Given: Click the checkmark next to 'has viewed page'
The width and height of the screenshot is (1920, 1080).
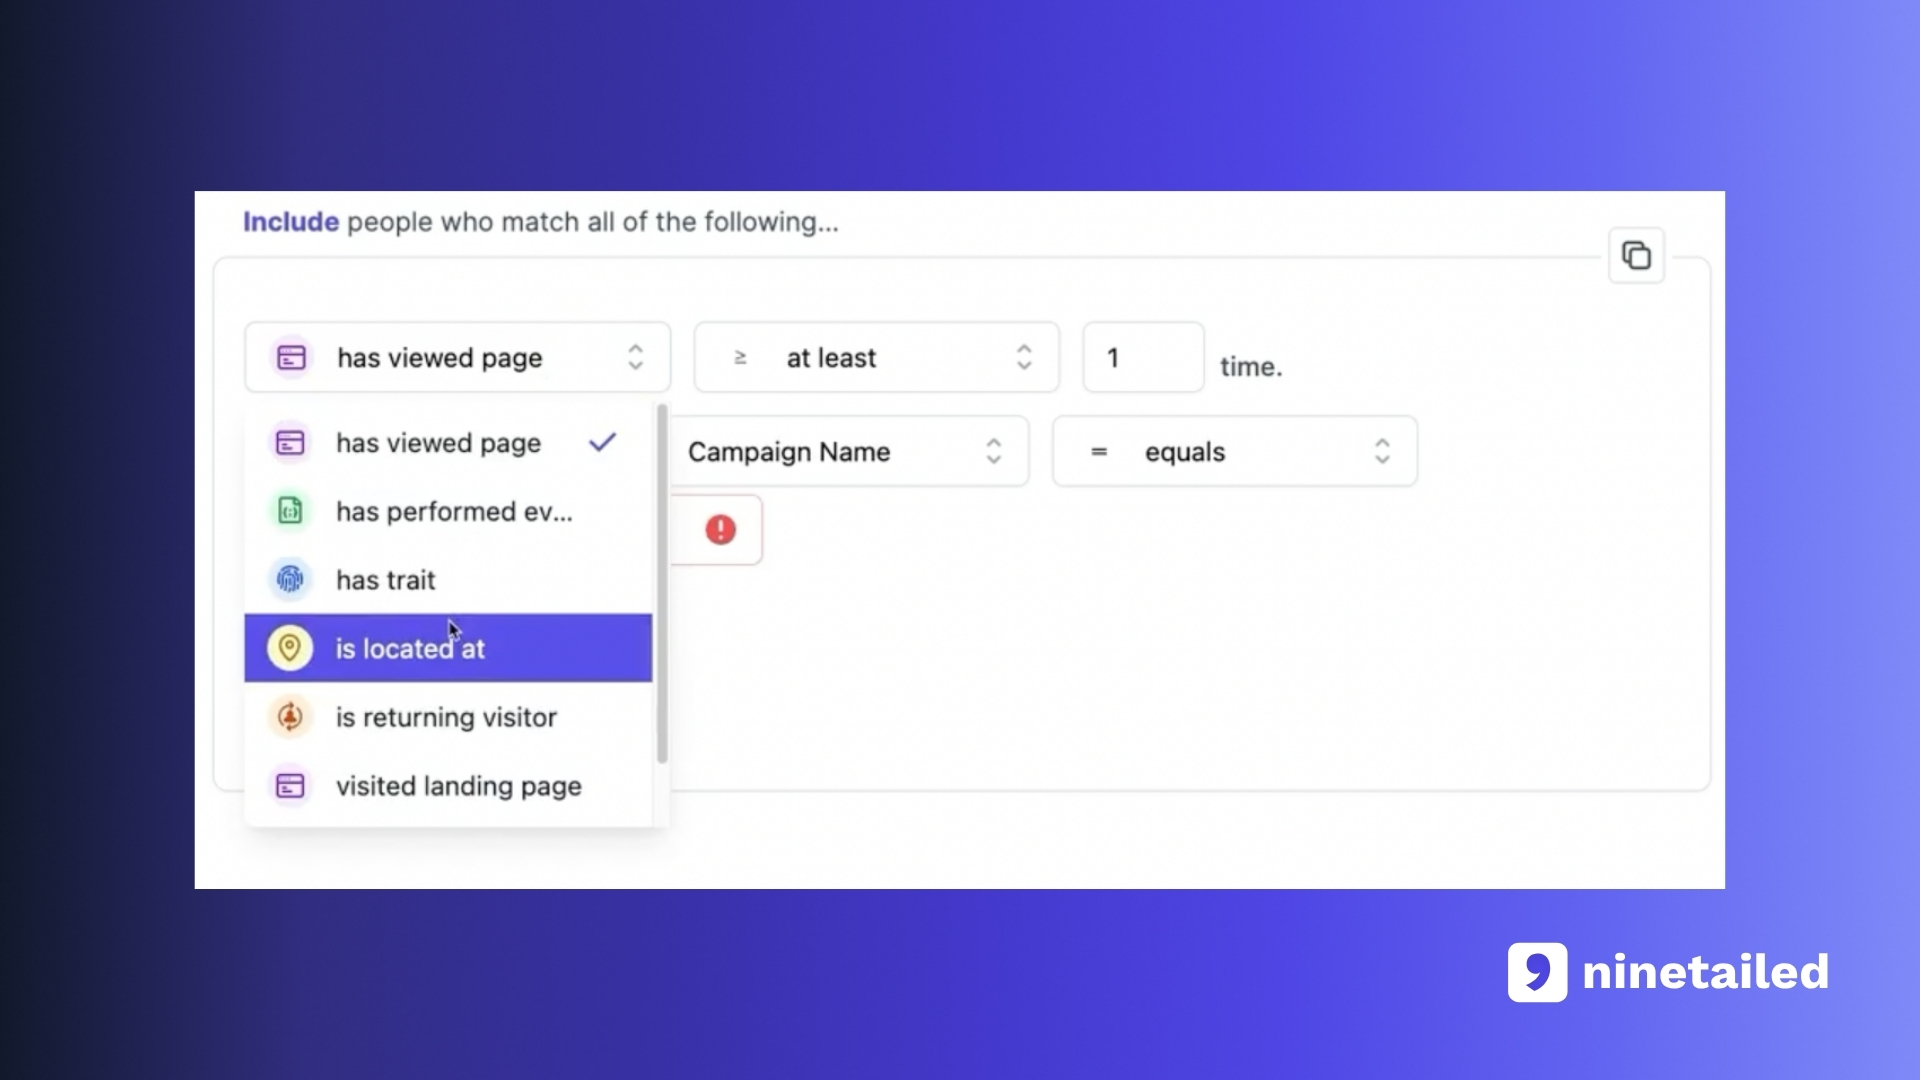Looking at the screenshot, I should pos(601,442).
